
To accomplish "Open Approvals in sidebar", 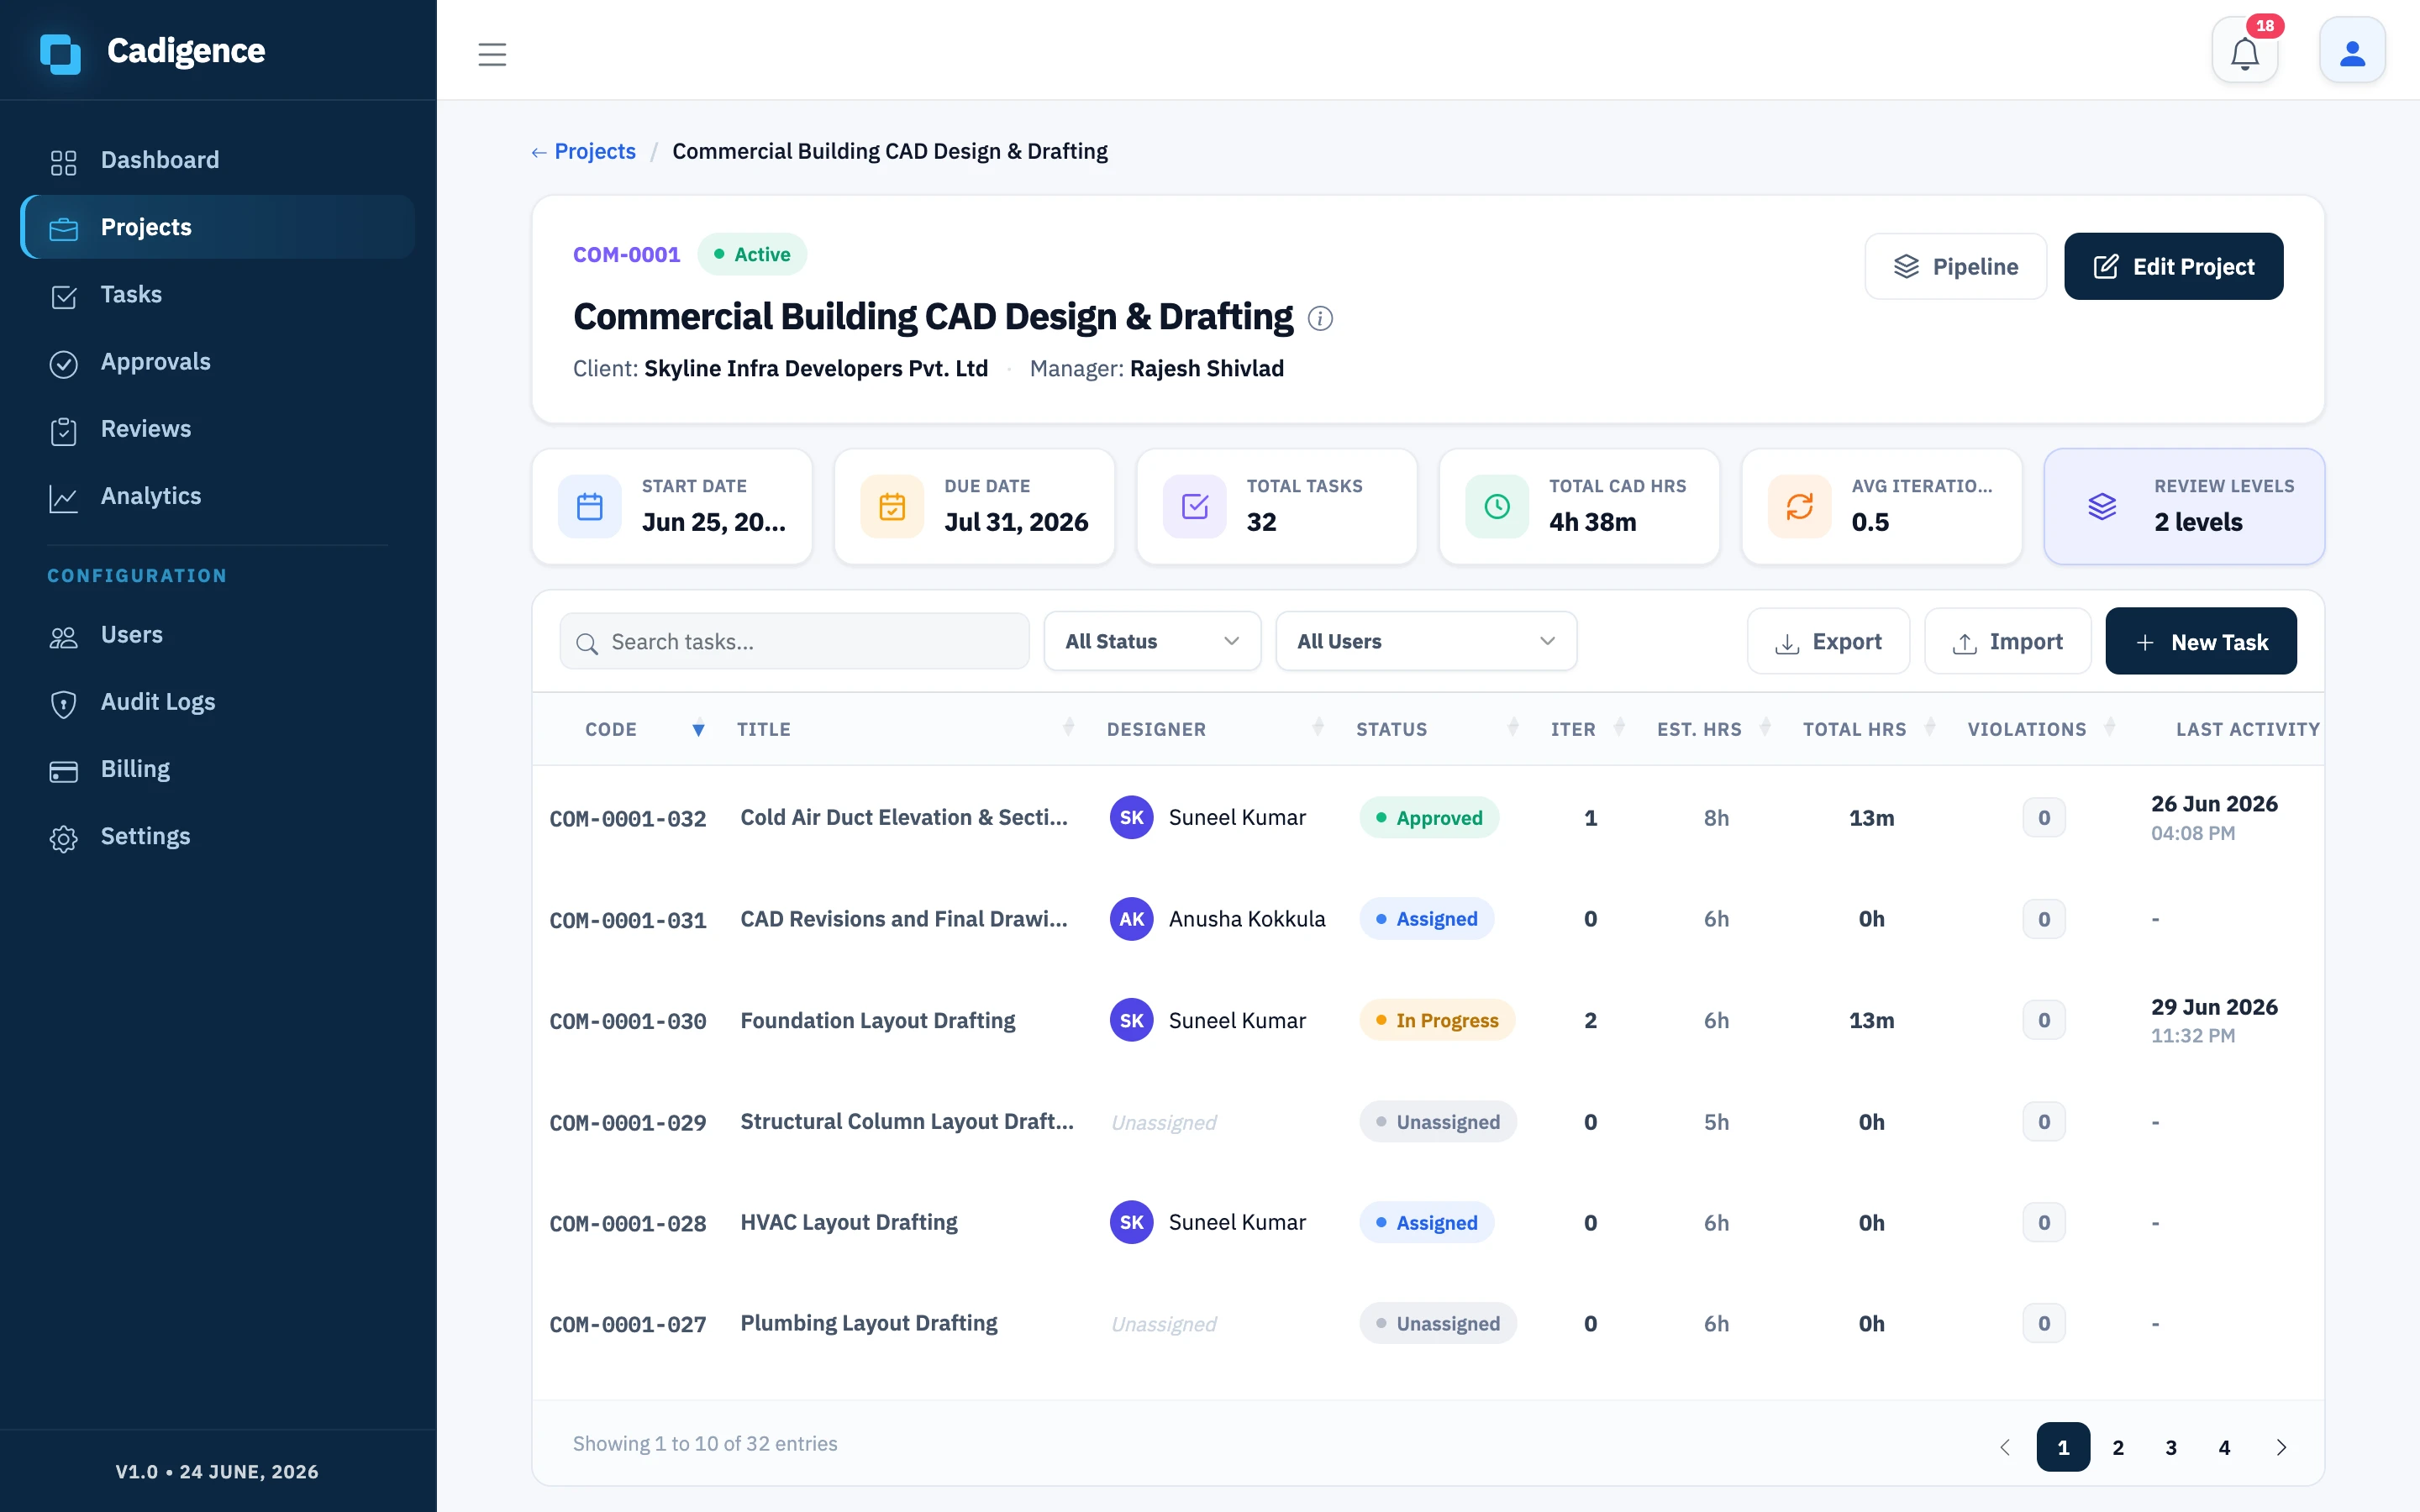I will pos(217,361).
